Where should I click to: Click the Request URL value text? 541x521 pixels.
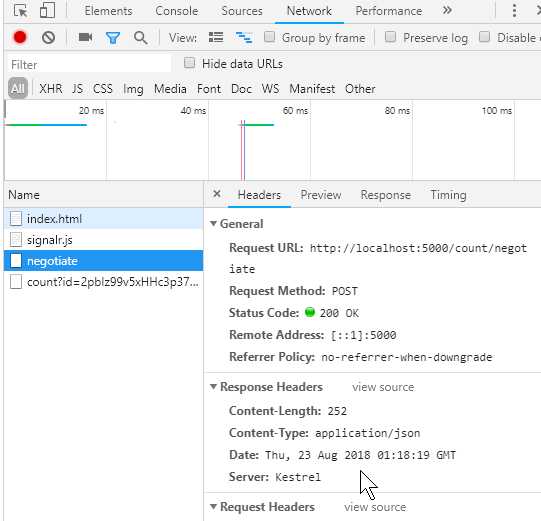(378, 258)
